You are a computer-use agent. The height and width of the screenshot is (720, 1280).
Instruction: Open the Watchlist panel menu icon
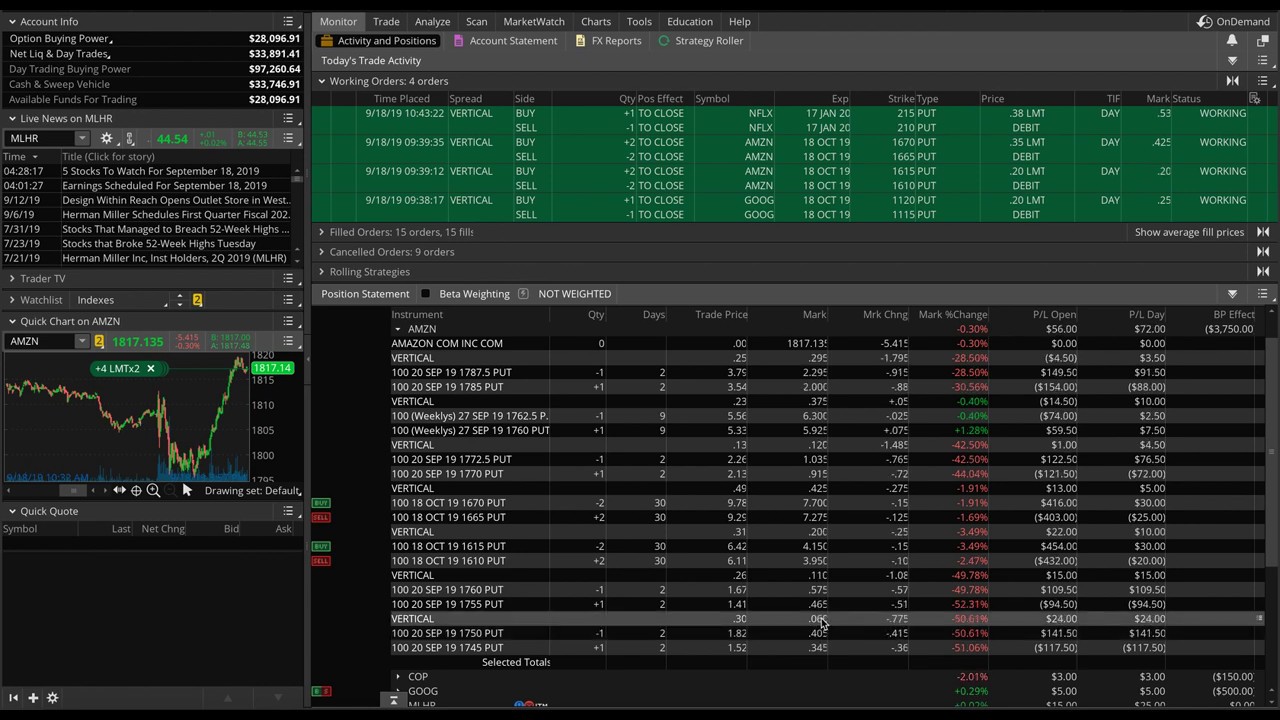288,300
